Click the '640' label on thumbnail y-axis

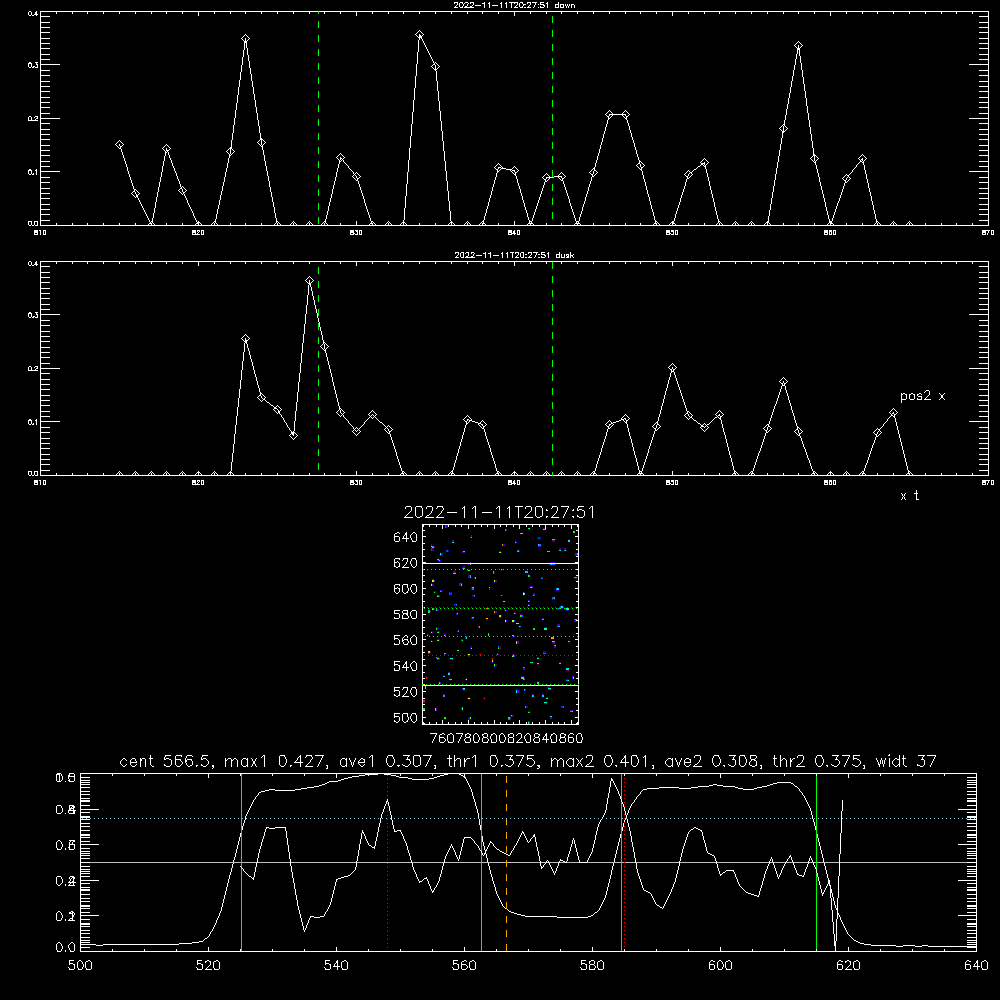click(x=406, y=538)
